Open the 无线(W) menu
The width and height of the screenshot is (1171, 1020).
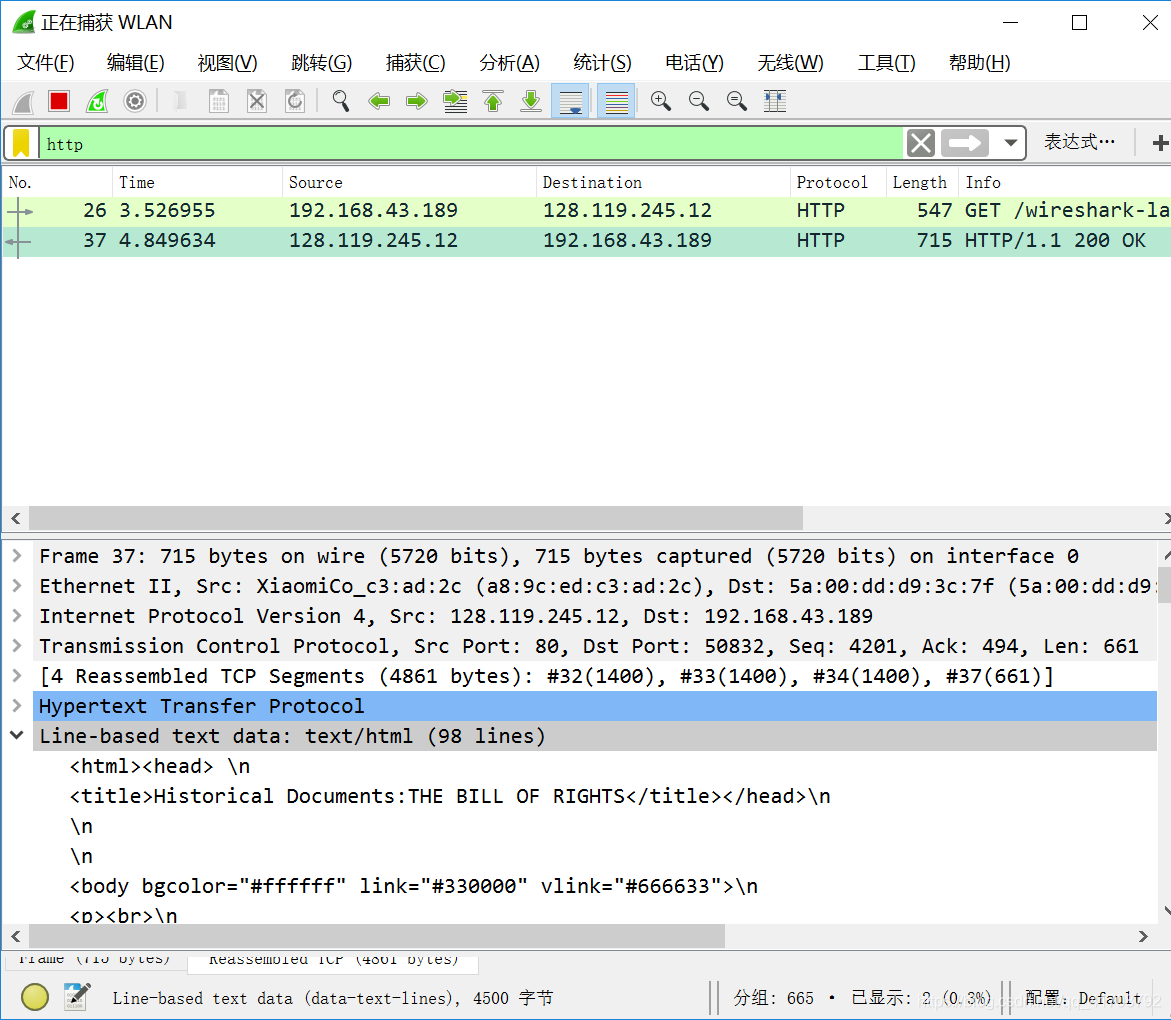click(x=790, y=63)
